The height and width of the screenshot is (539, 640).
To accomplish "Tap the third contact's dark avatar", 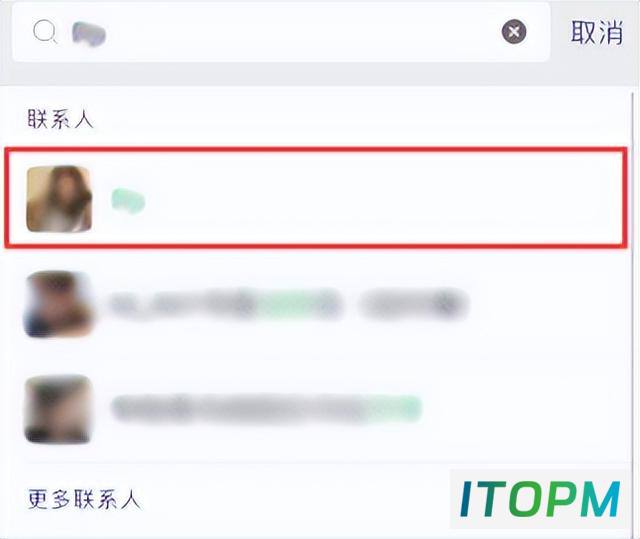I will (58, 409).
